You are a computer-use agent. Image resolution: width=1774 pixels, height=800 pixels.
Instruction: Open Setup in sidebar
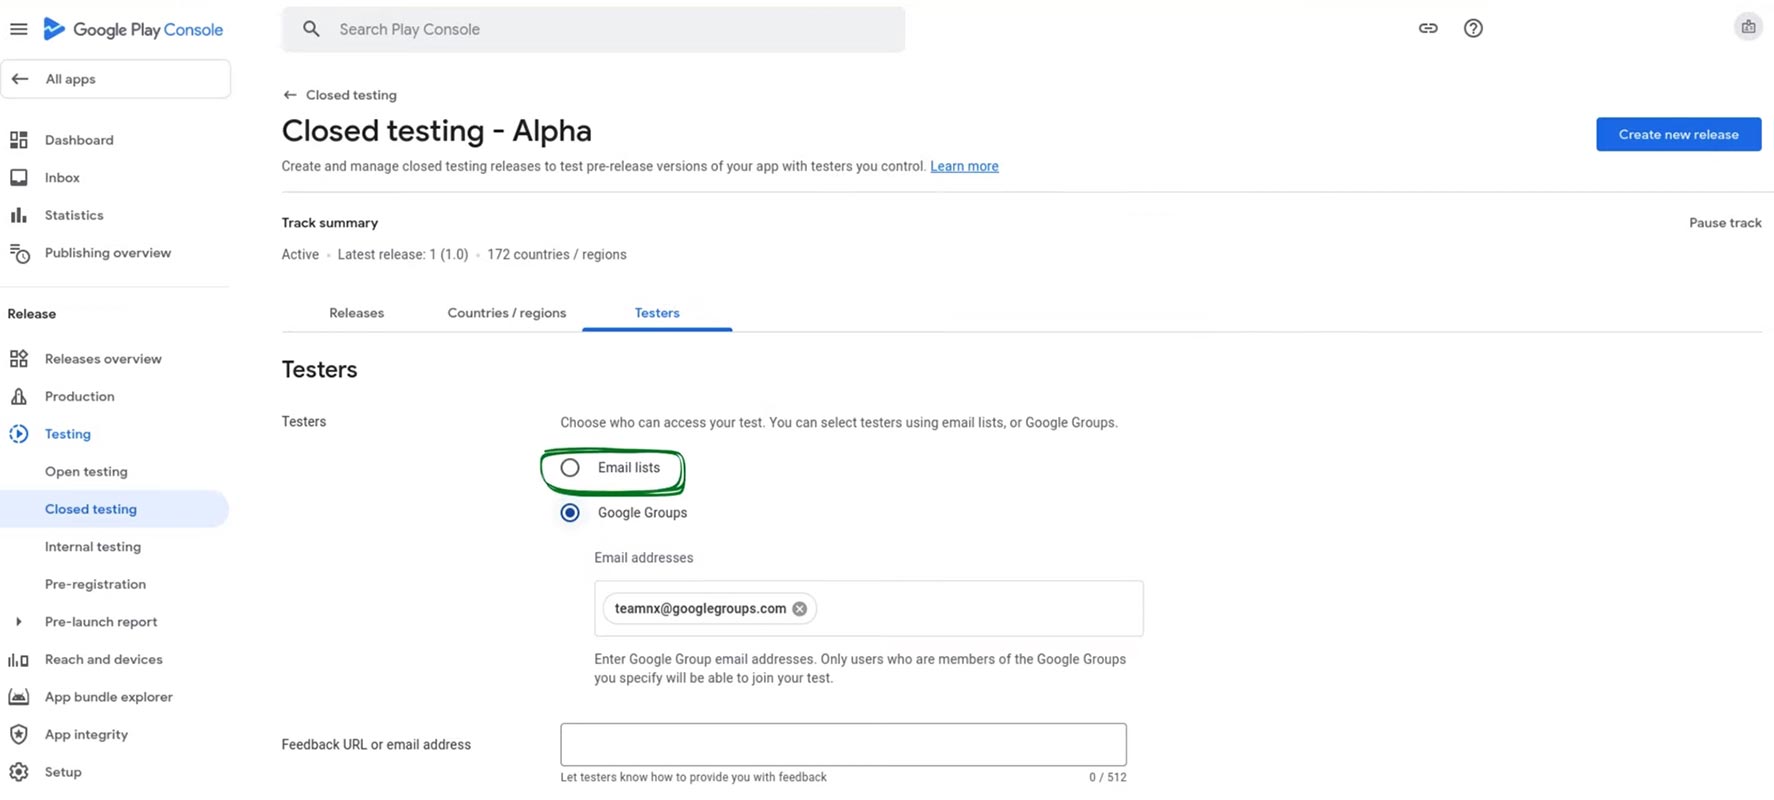tap(63, 772)
